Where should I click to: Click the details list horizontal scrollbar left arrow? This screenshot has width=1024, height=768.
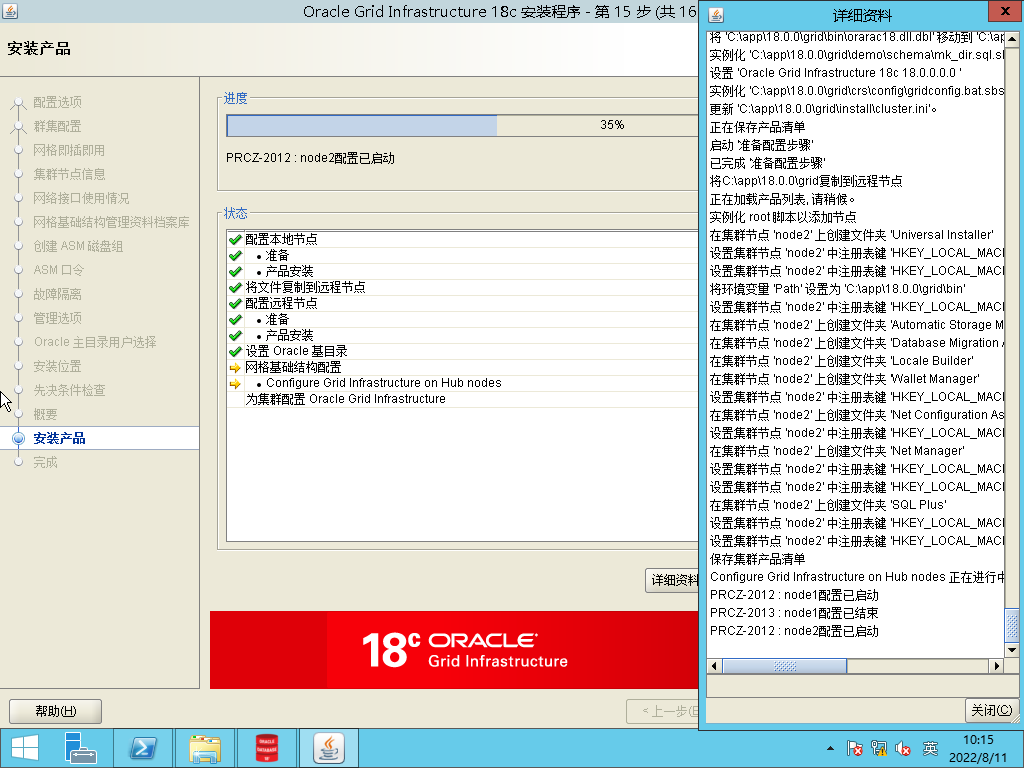pyautogui.click(x=714, y=666)
